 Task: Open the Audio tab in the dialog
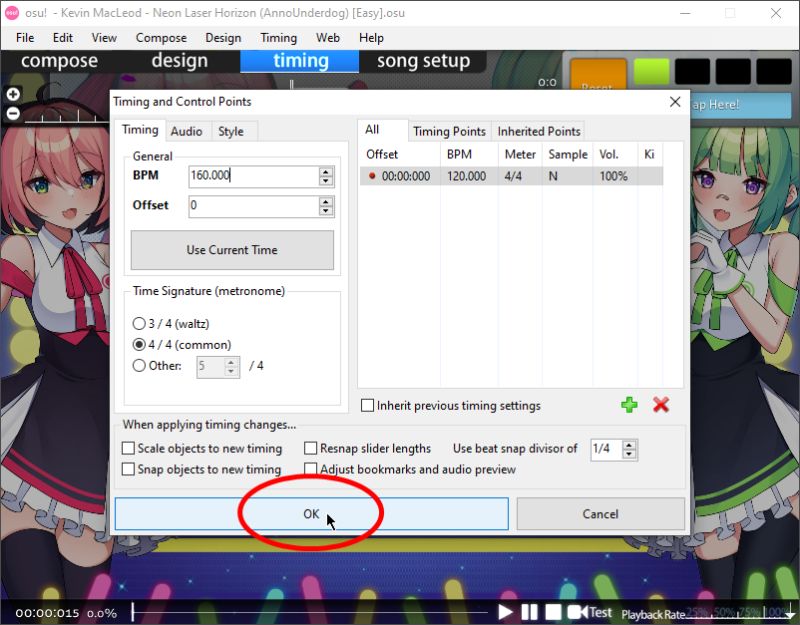click(x=186, y=131)
